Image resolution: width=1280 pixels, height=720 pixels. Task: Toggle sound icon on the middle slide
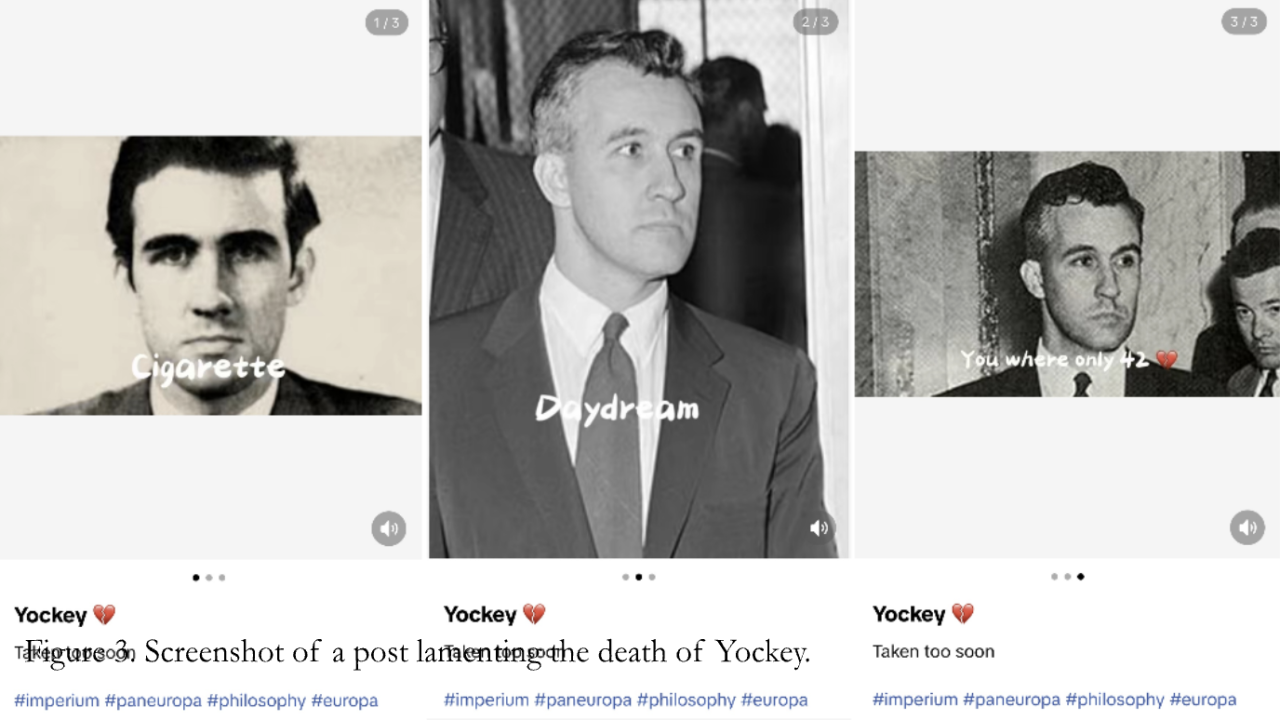pos(819,528)
